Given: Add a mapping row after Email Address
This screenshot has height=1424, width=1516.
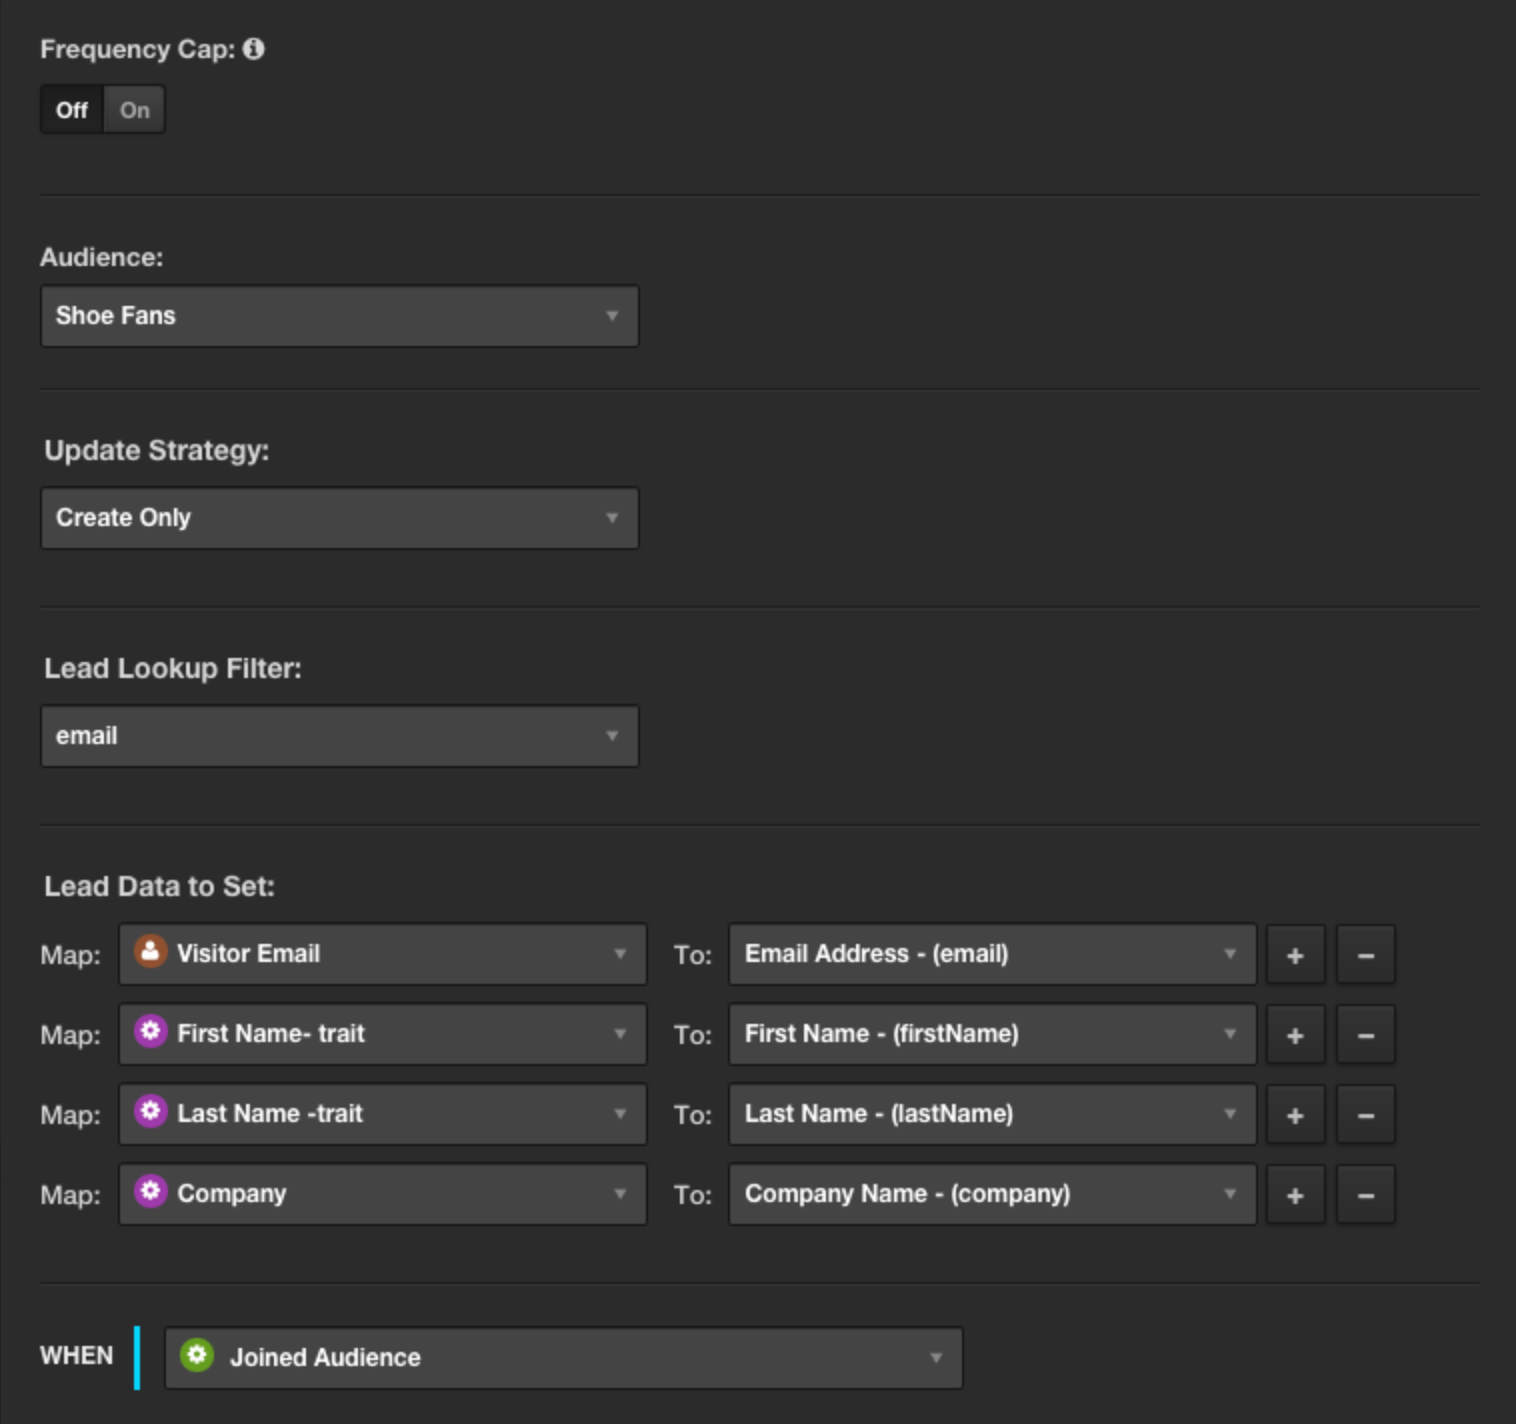Looking at the screenshot, I should [x=1295, y=955].
